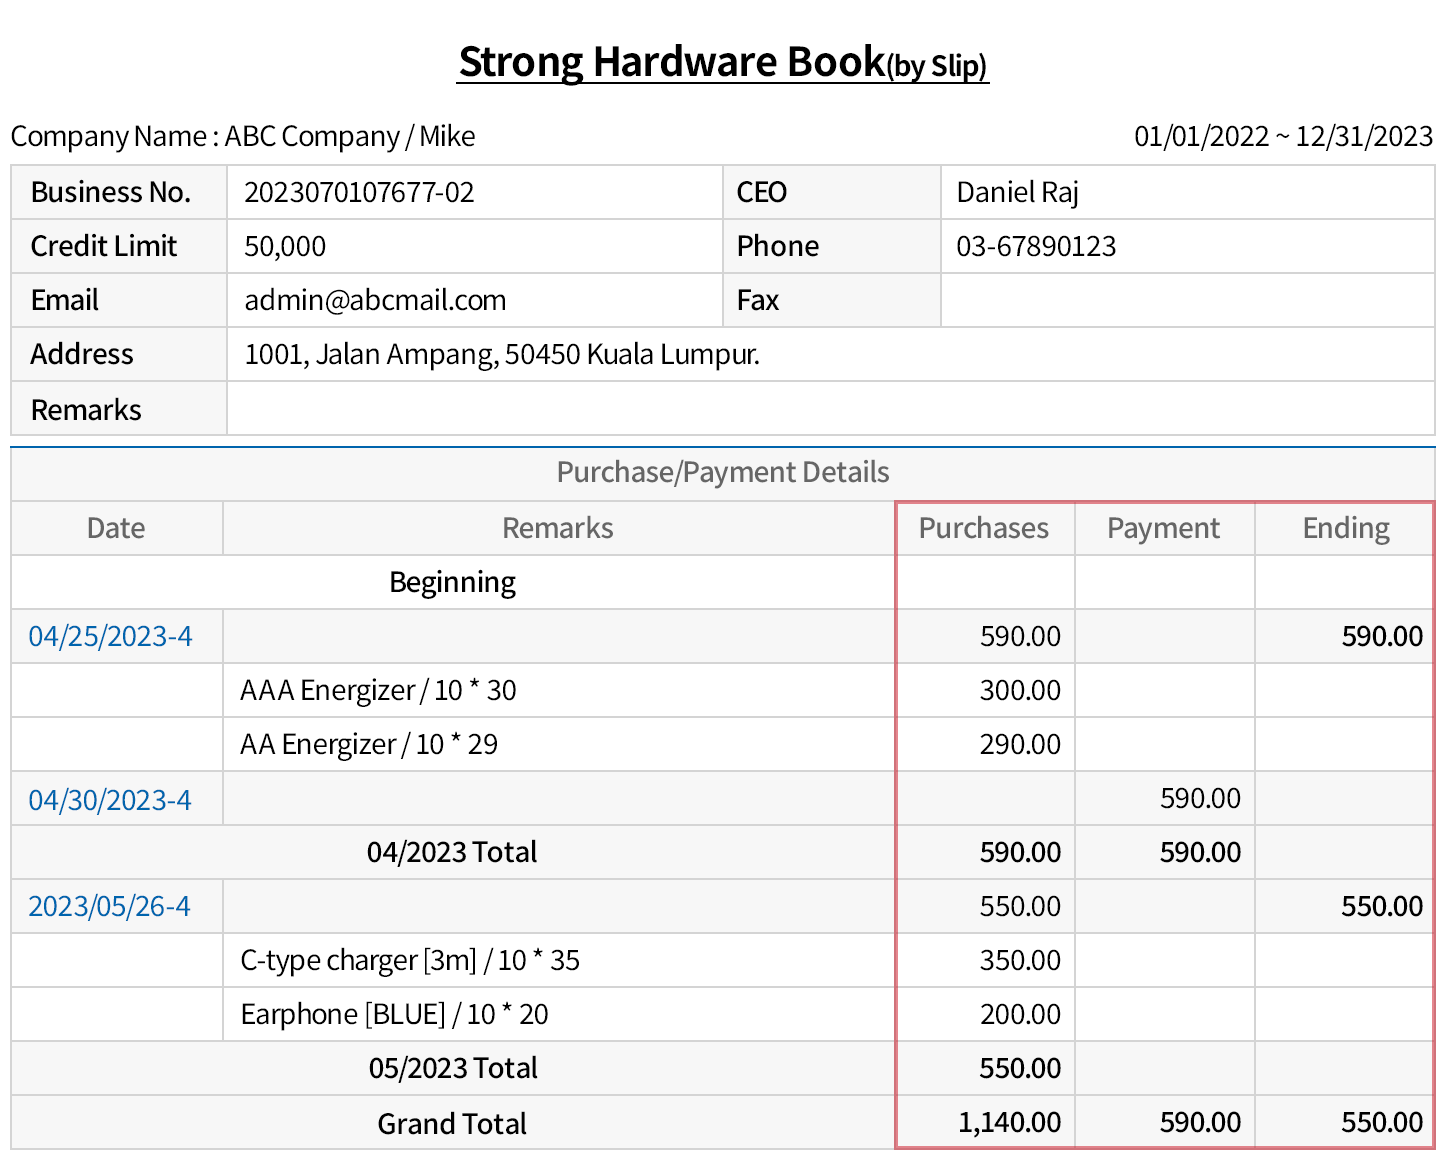
Task: Select the C-type charger [3m] item row
Action: (x=410, y=961)
